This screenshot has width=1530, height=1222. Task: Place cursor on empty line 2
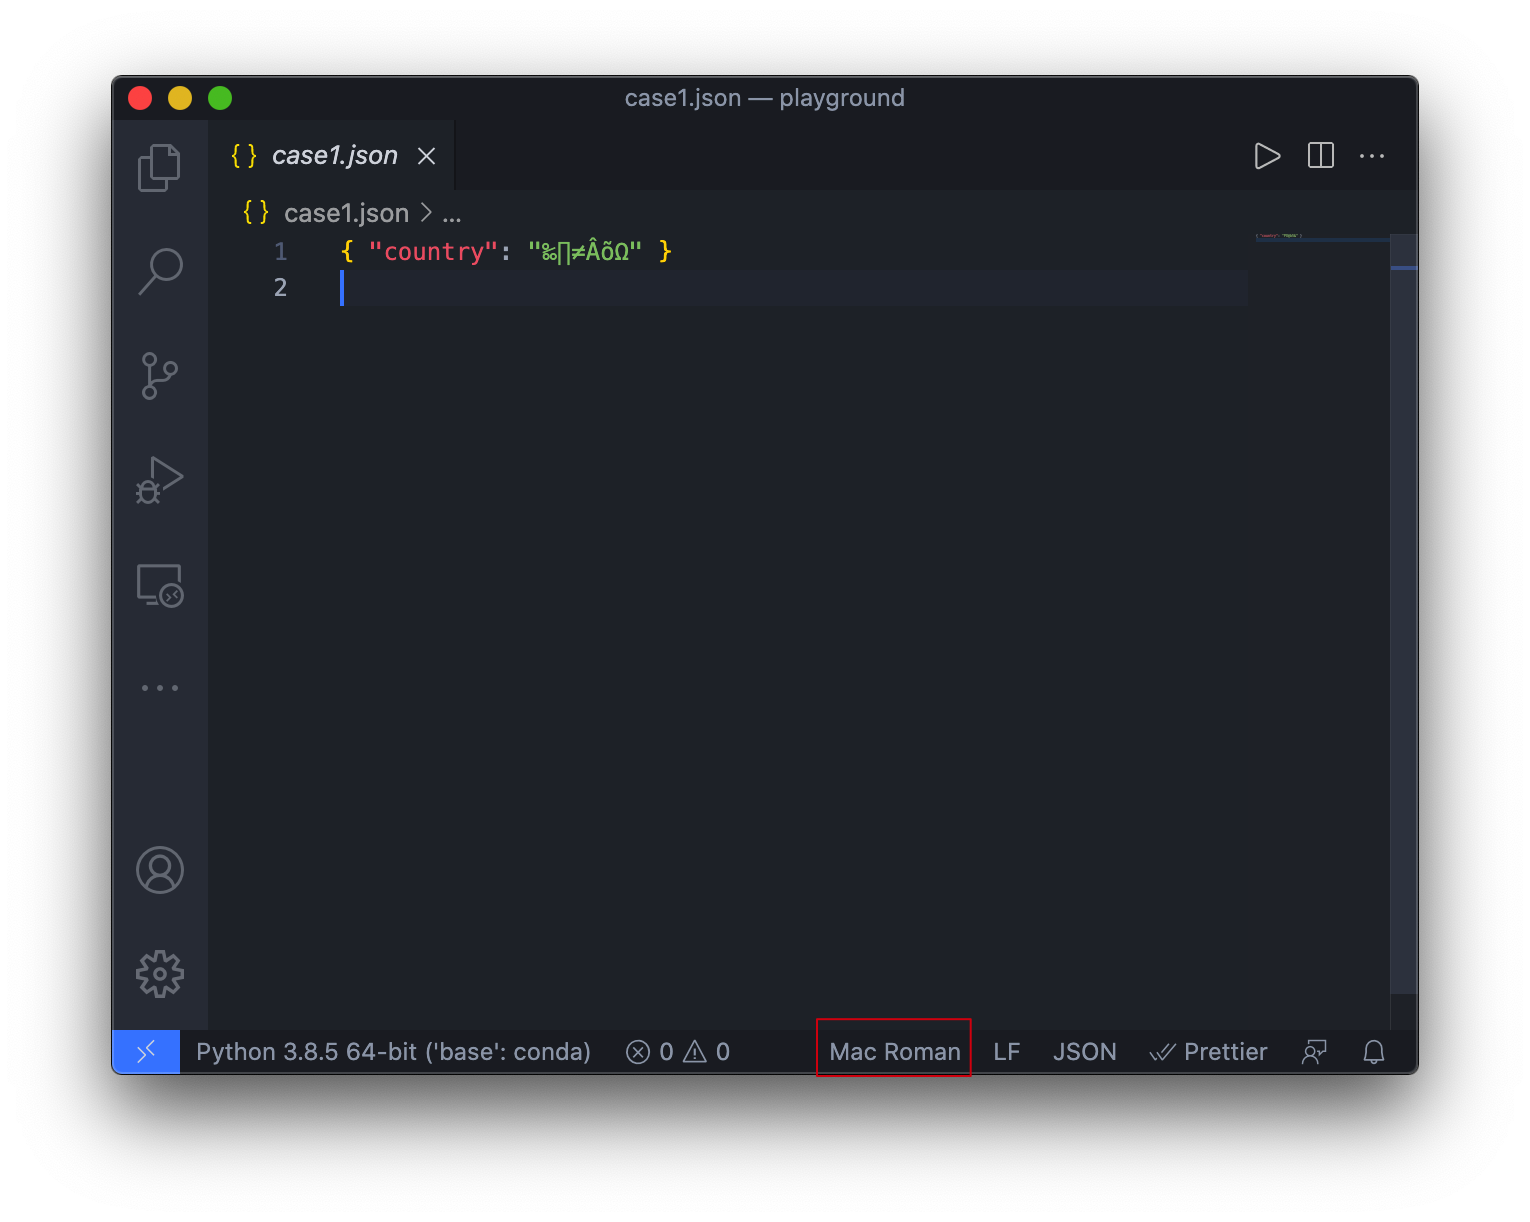pyautogui.click(x=794, y=288)
